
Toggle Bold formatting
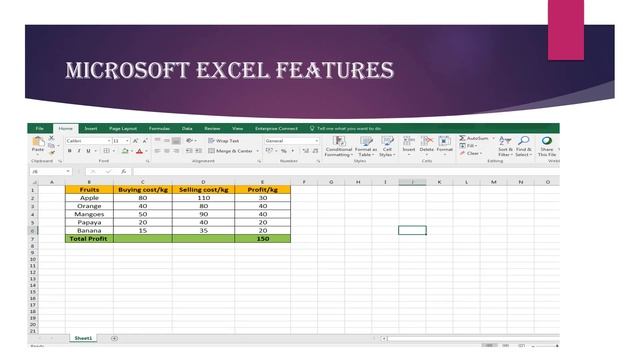70,151
